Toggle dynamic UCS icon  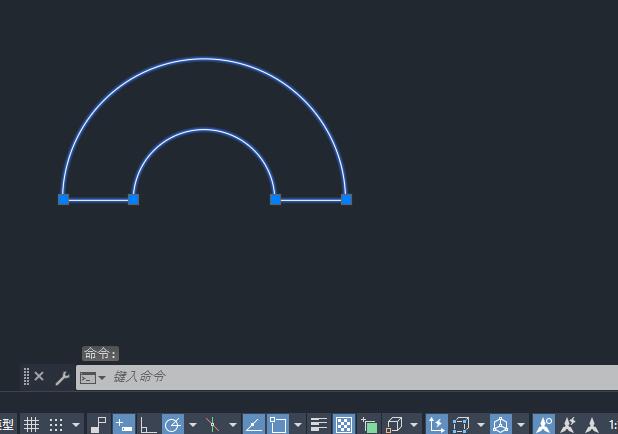point(436,424)
